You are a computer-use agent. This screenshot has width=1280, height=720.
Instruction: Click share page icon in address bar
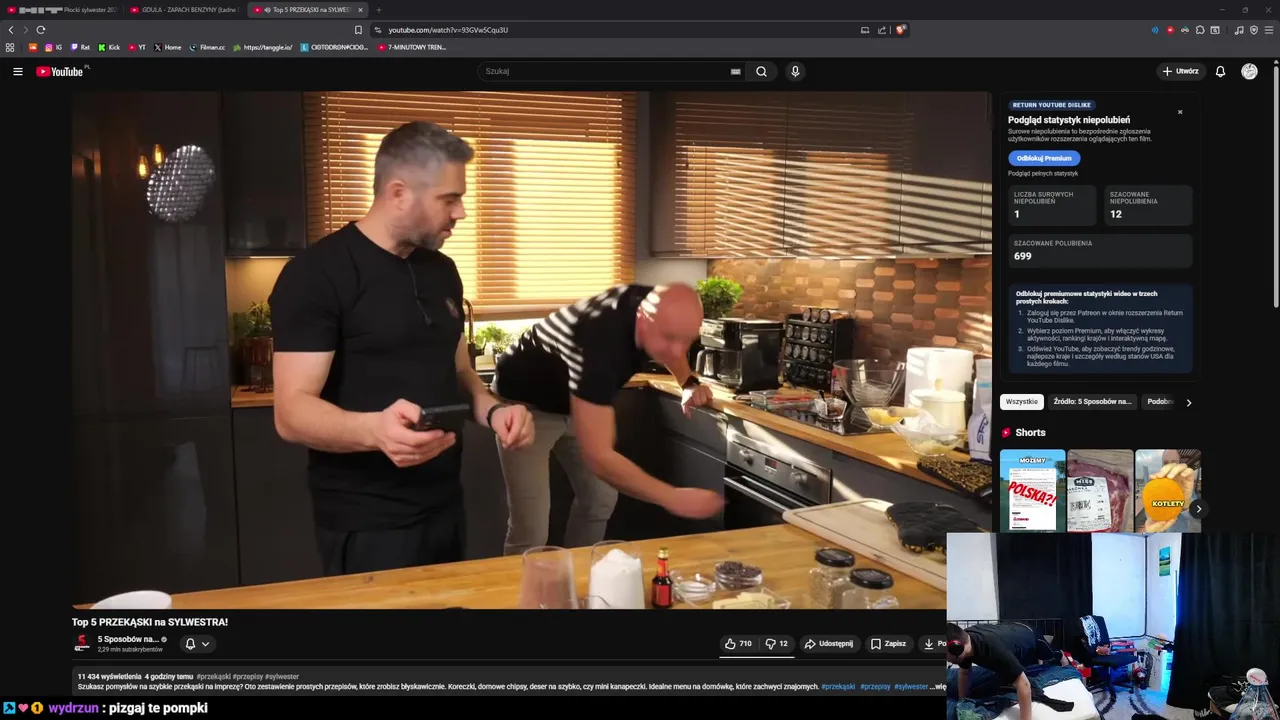point(882,30)
